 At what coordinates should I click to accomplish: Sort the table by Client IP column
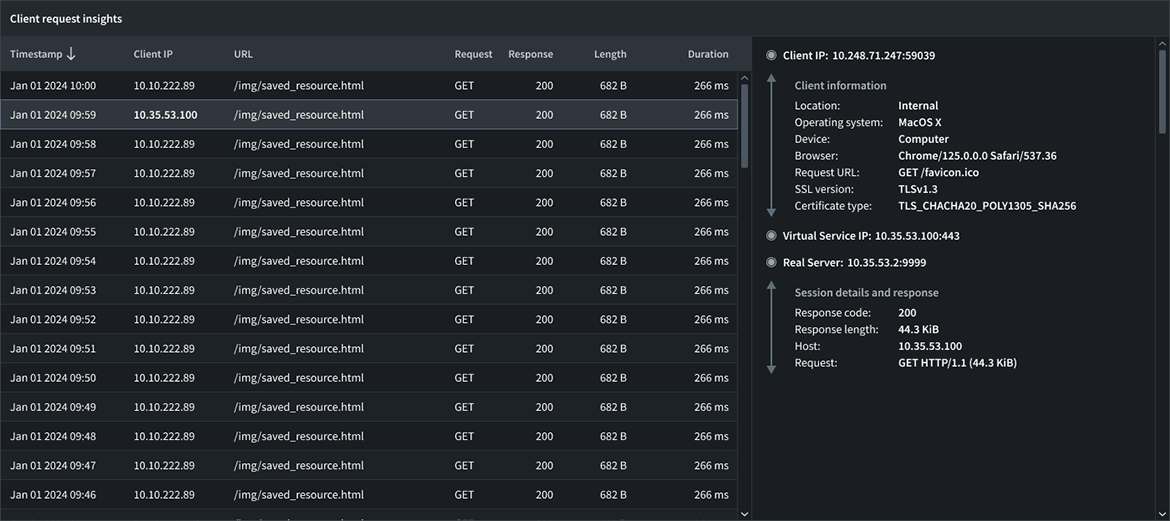click(153, 54)
